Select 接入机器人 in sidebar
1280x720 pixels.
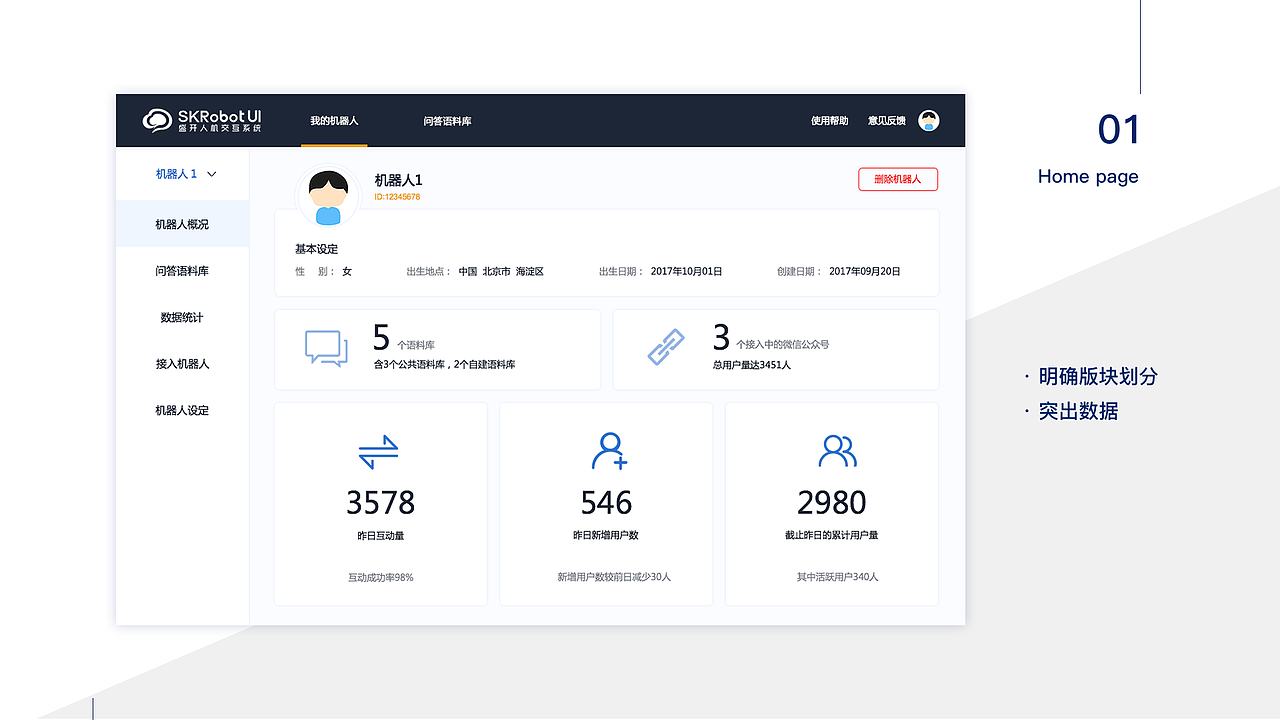(182, 364)
